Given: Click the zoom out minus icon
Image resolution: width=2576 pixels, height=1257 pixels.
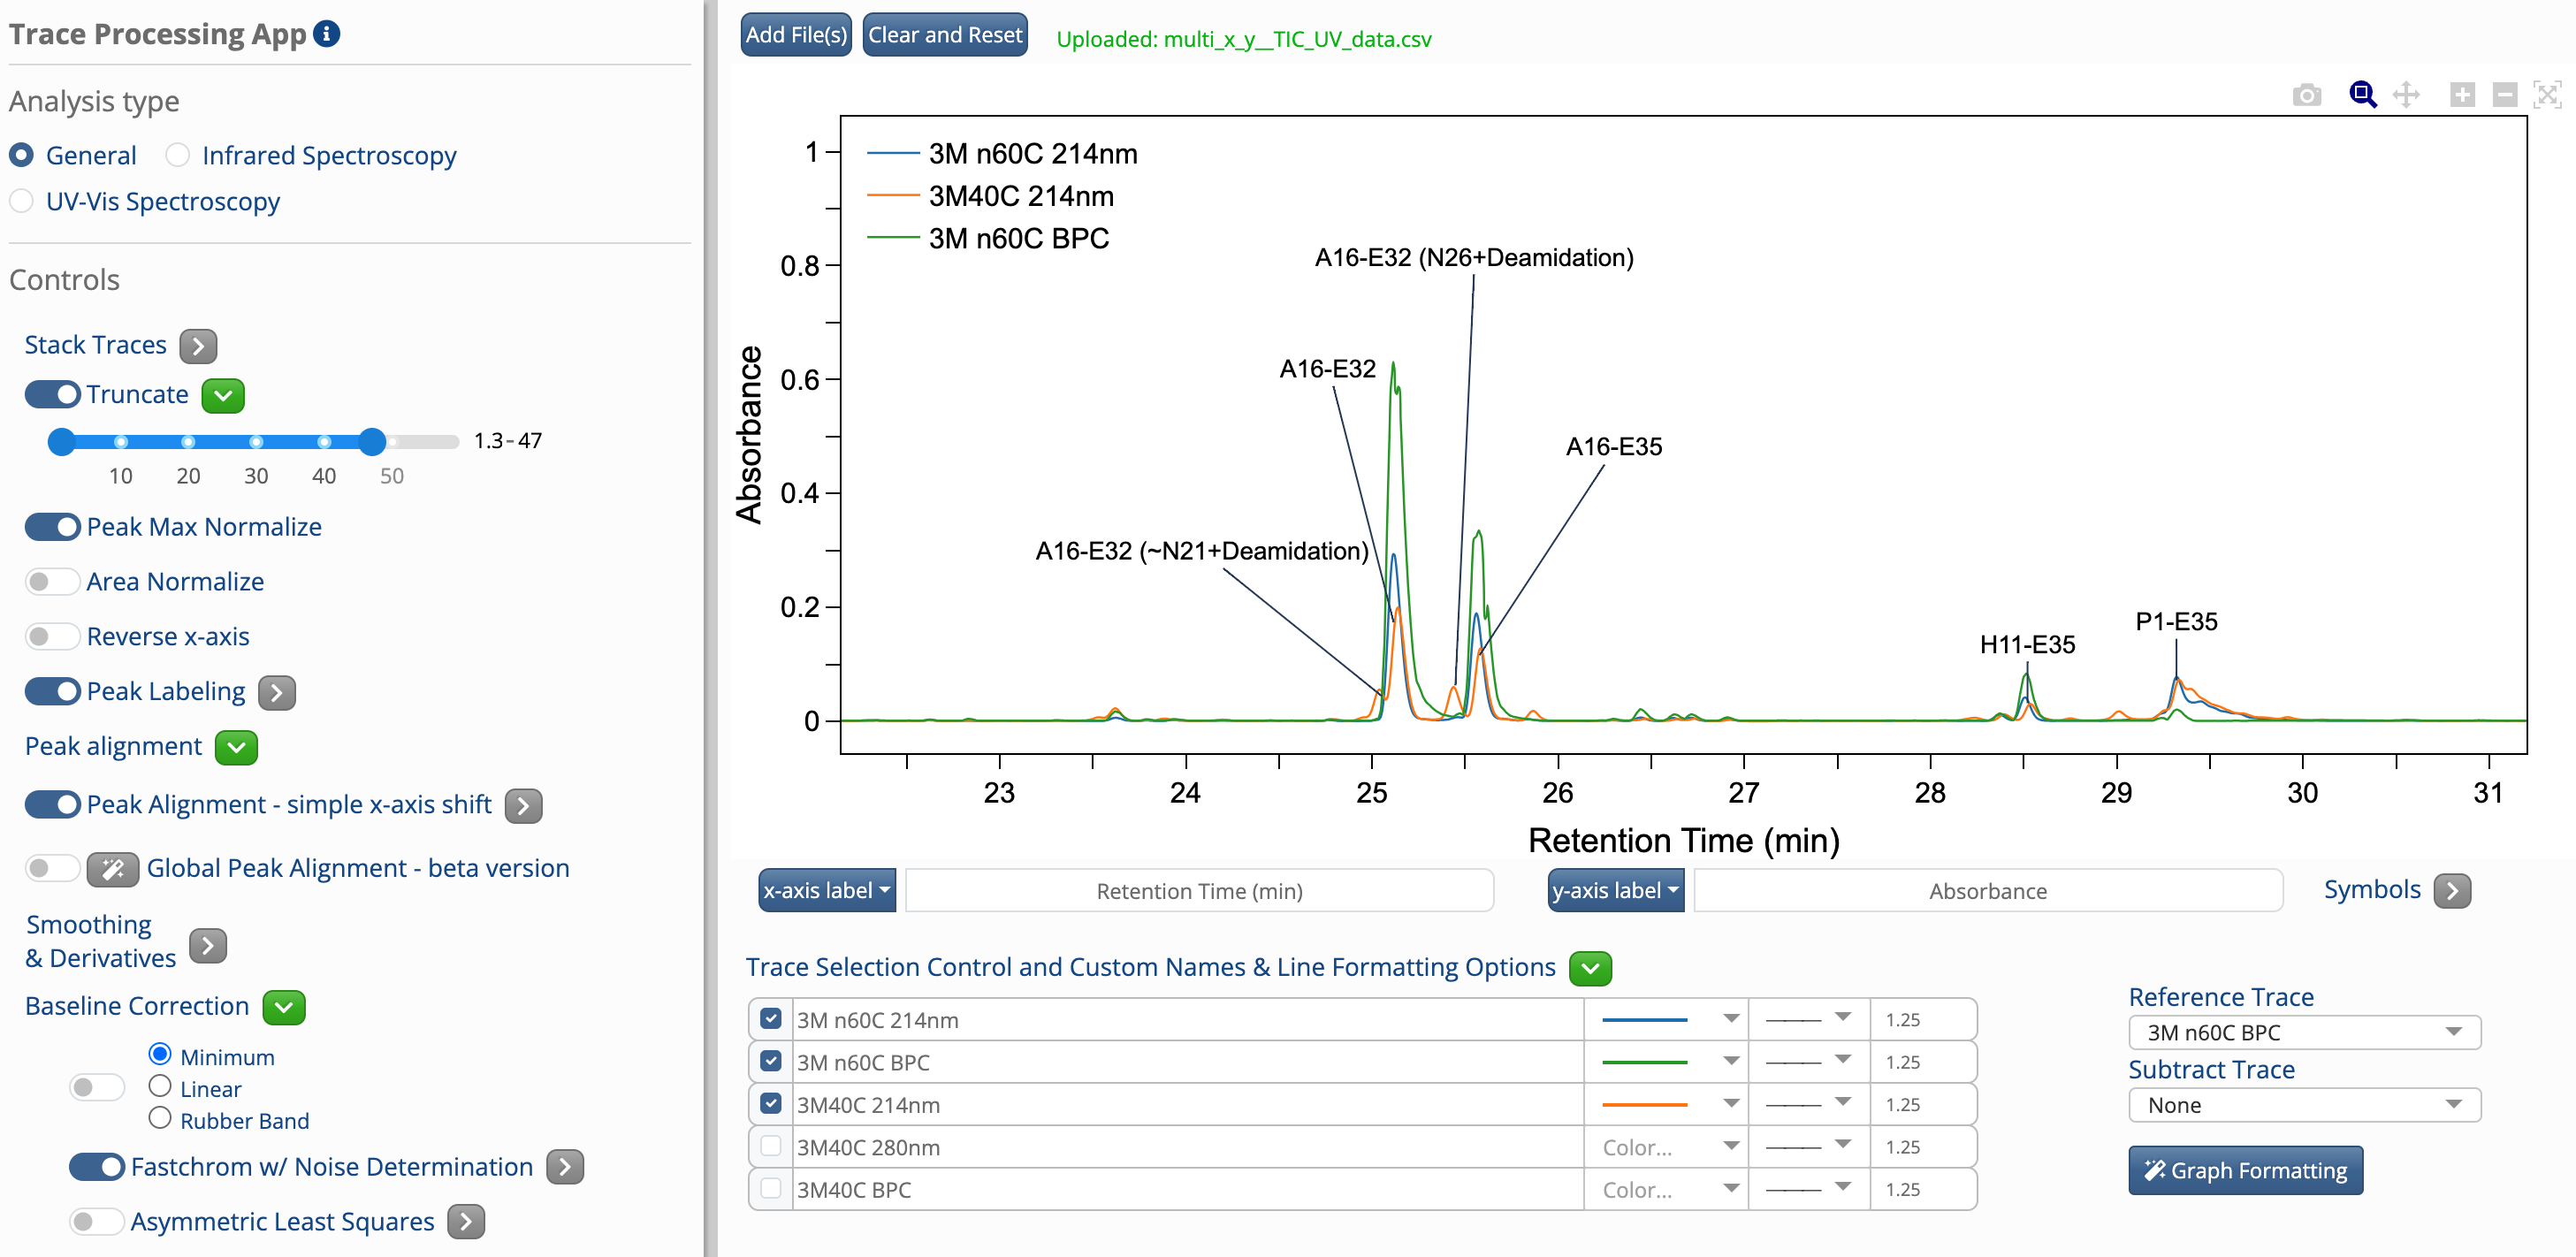Looking at the screenshot, I should [x=2504, y=95].
